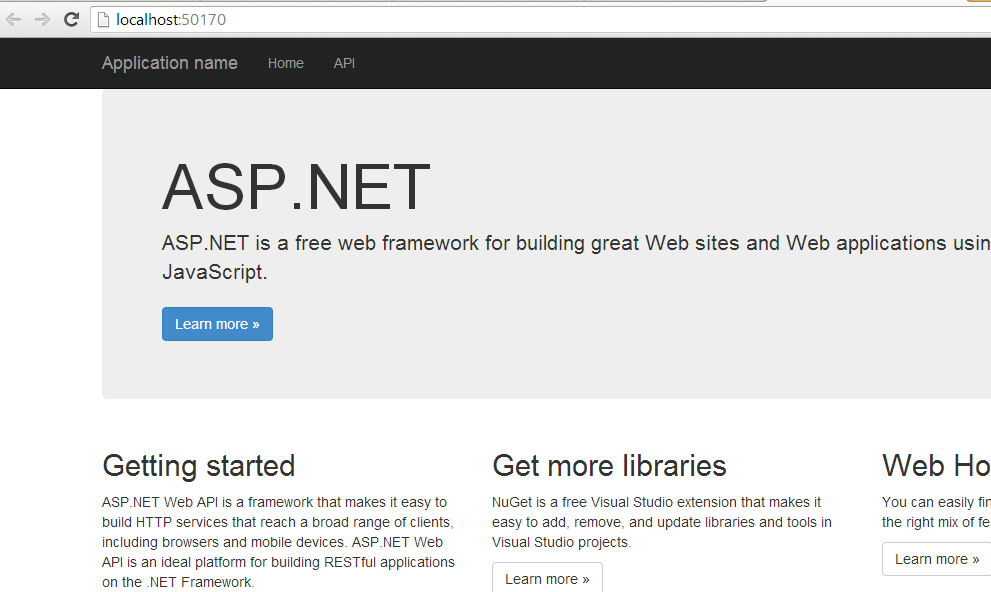Screen dimensions: 991x592
Task: Click the page icon beside localhost URL
Action: (x=103, y=20)
